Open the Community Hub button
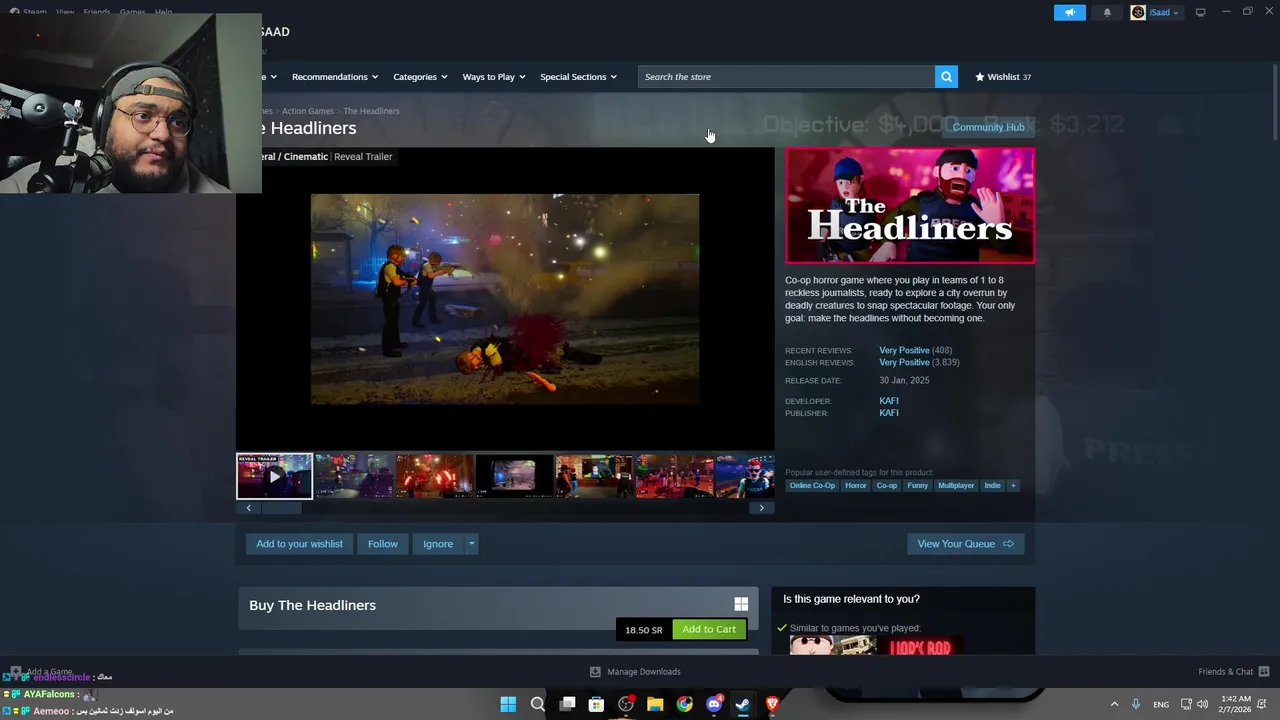The height and width of the screenshot is (720, 1280). [x=988, y=127]
